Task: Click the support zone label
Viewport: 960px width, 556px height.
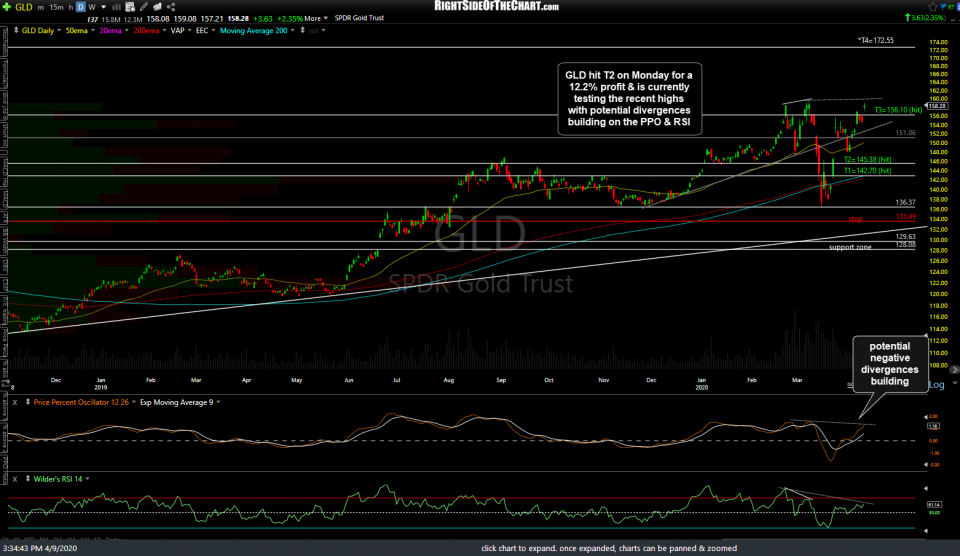Action: pyautogui.click(x=850, y=247)
